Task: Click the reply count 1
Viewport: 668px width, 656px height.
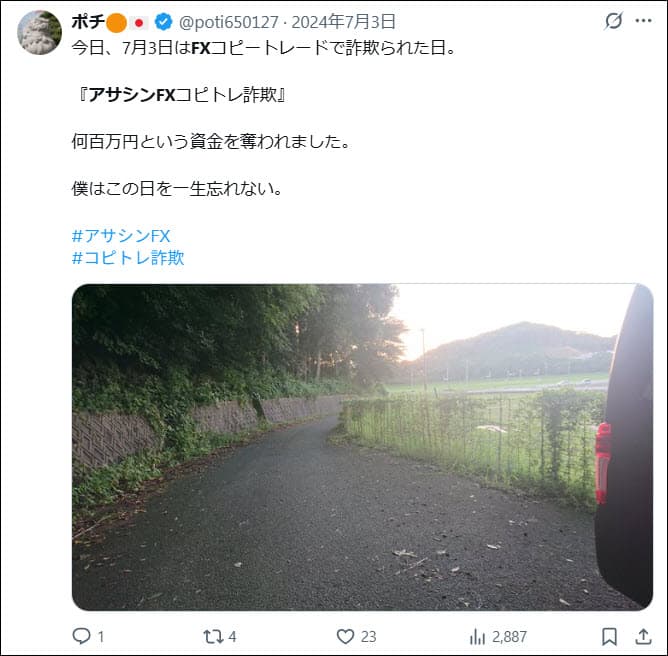Action: pos(101,637)
